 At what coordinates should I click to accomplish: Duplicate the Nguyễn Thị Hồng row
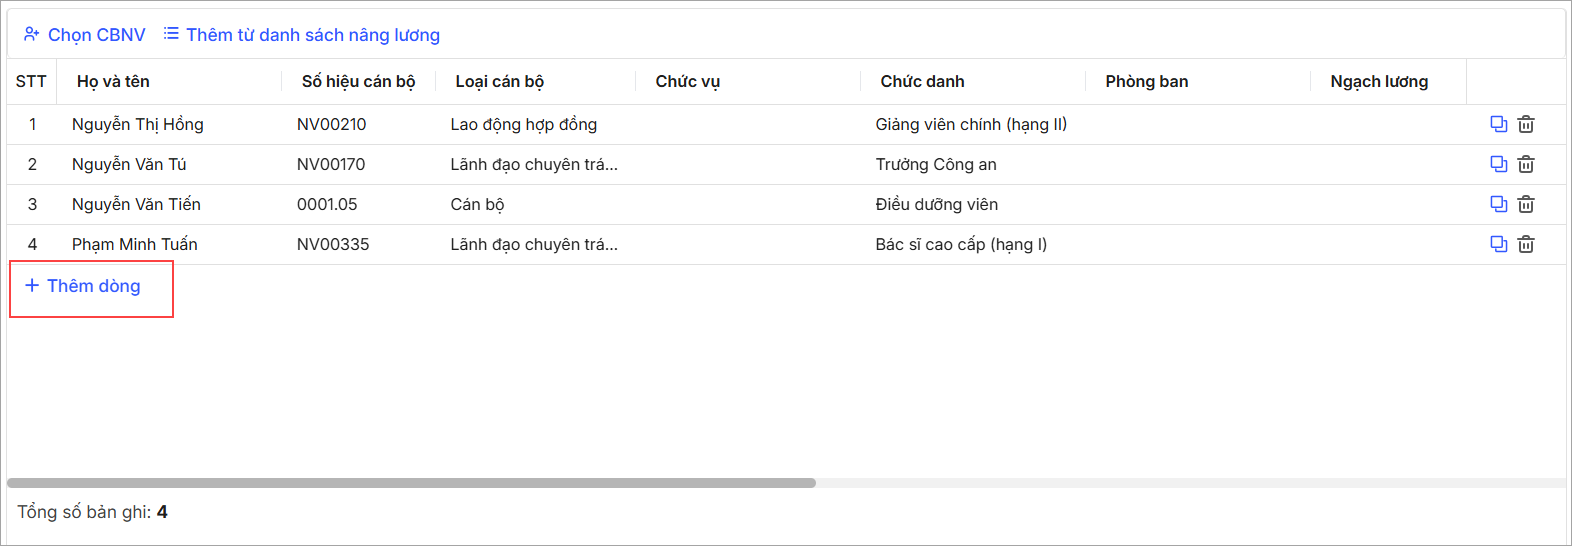(1498, 124)
